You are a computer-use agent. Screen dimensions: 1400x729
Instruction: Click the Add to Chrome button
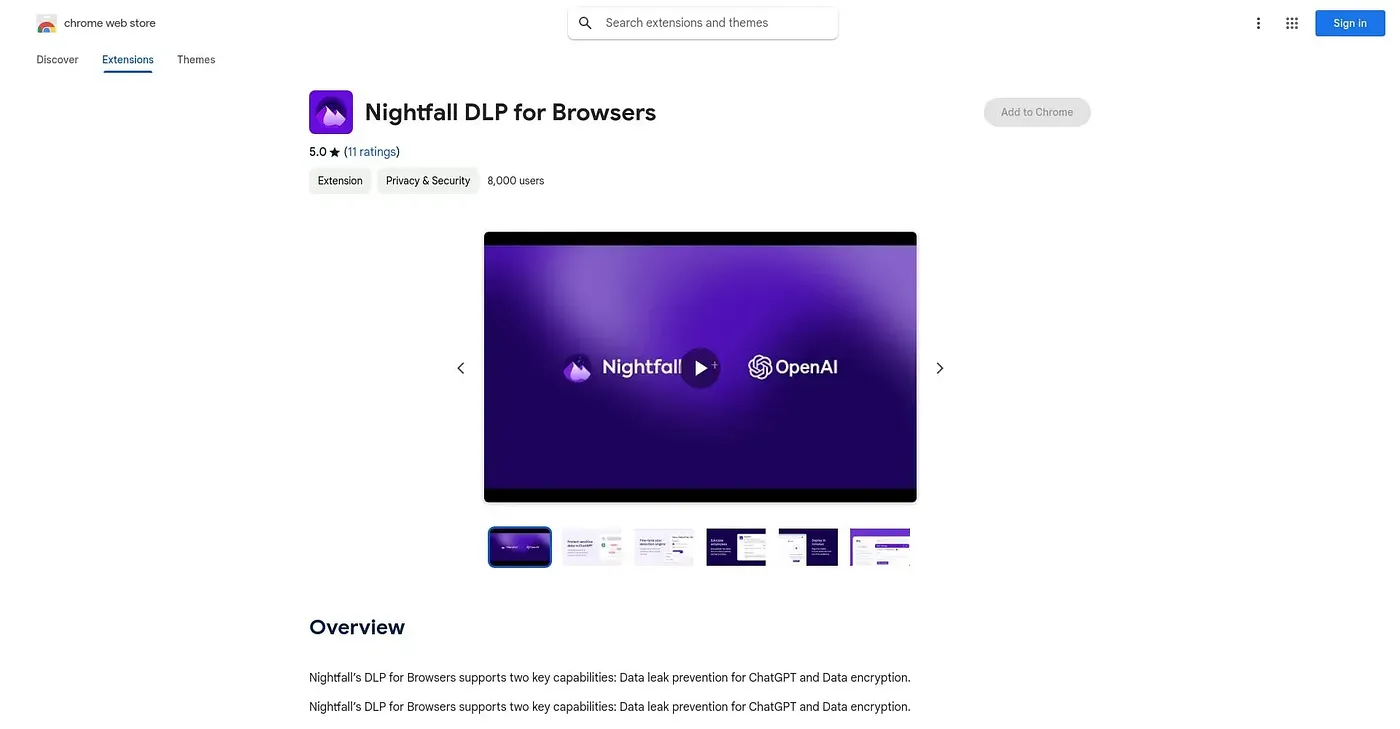tap(1037, 112)
